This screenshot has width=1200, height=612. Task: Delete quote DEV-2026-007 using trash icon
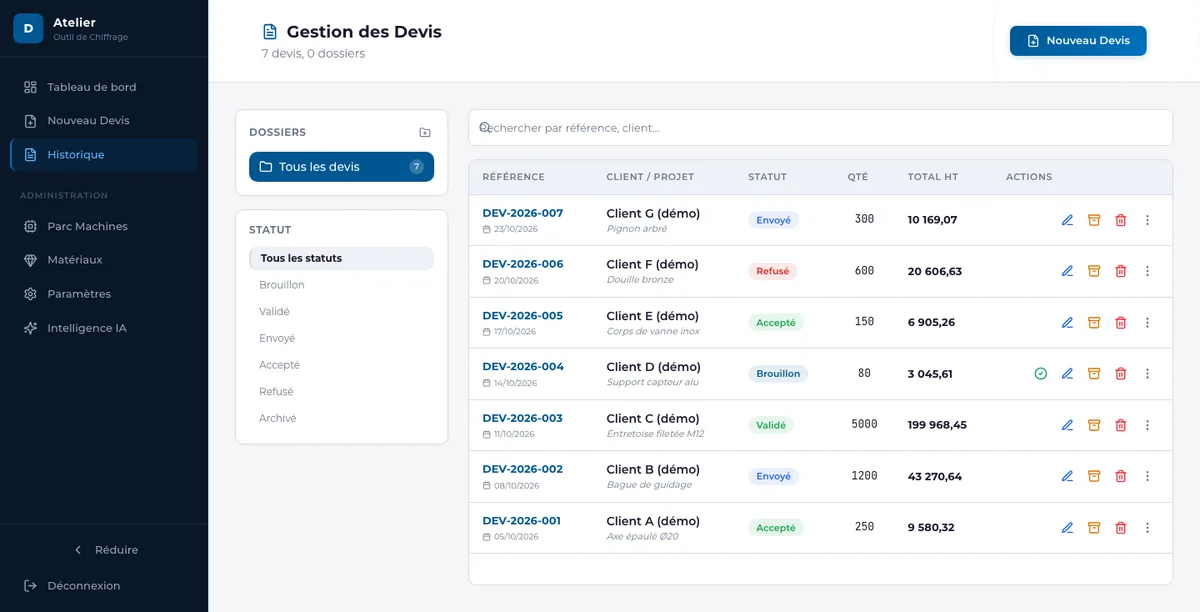click(x=1120, y=220)
